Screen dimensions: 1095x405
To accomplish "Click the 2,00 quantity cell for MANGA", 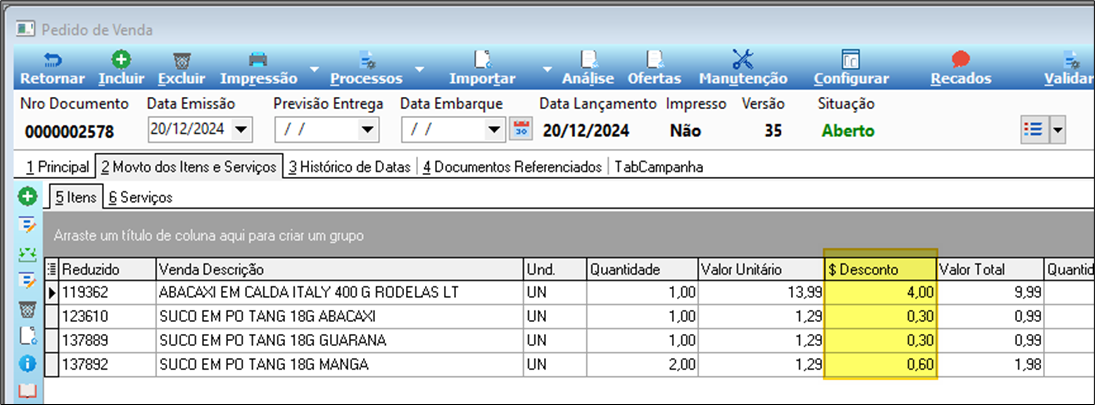I will 641,364.
